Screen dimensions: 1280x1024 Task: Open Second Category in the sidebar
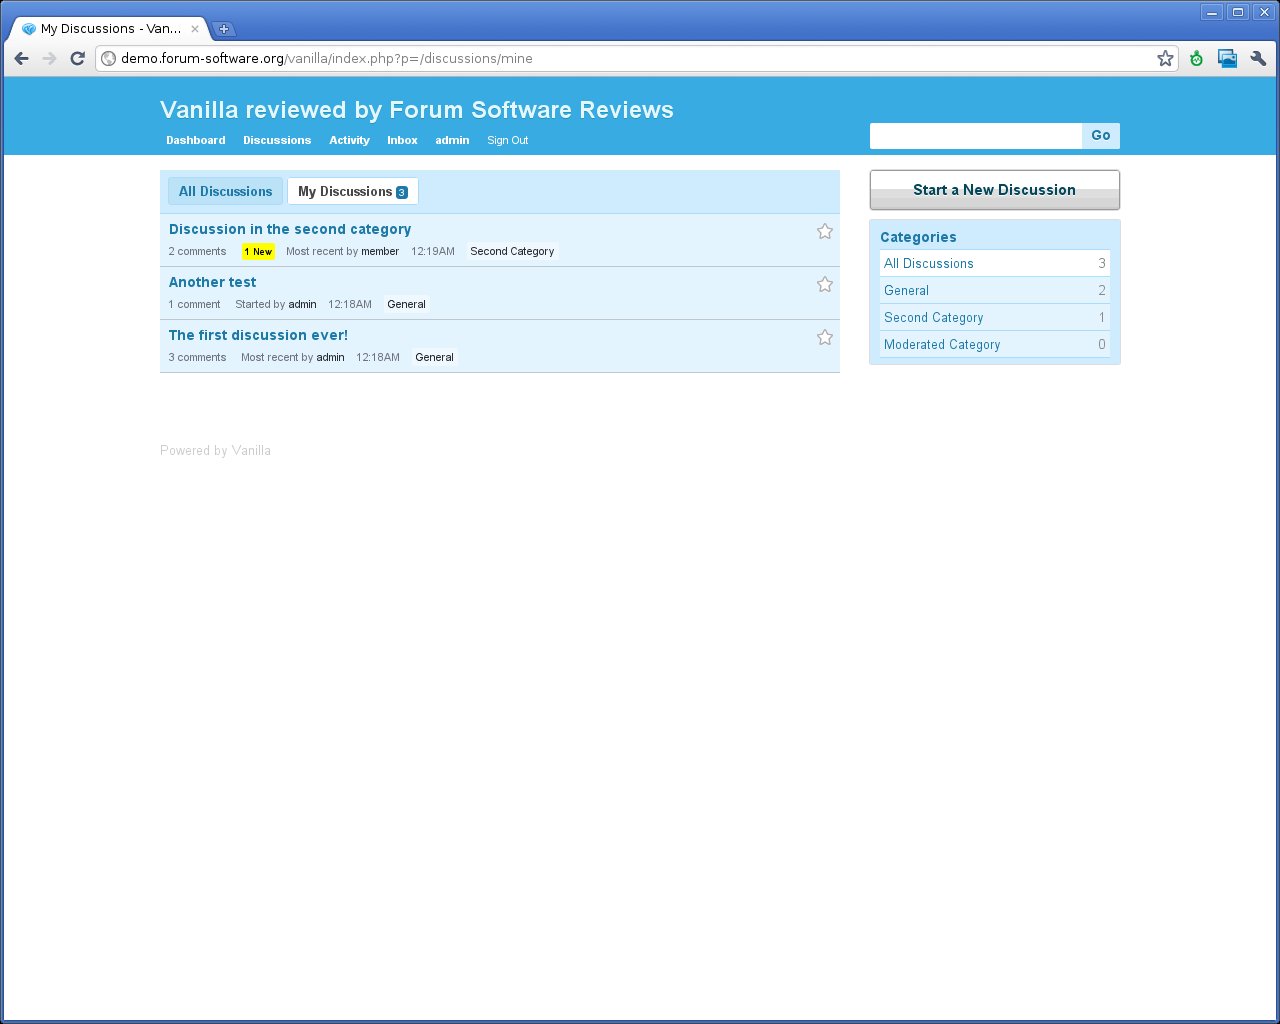(995, 317)
